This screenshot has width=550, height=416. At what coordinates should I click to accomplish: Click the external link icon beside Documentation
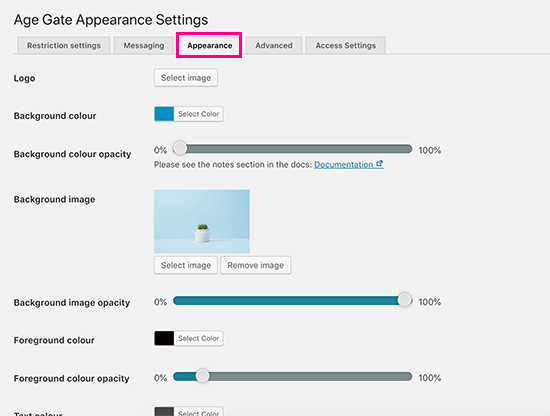click(379, 164)
